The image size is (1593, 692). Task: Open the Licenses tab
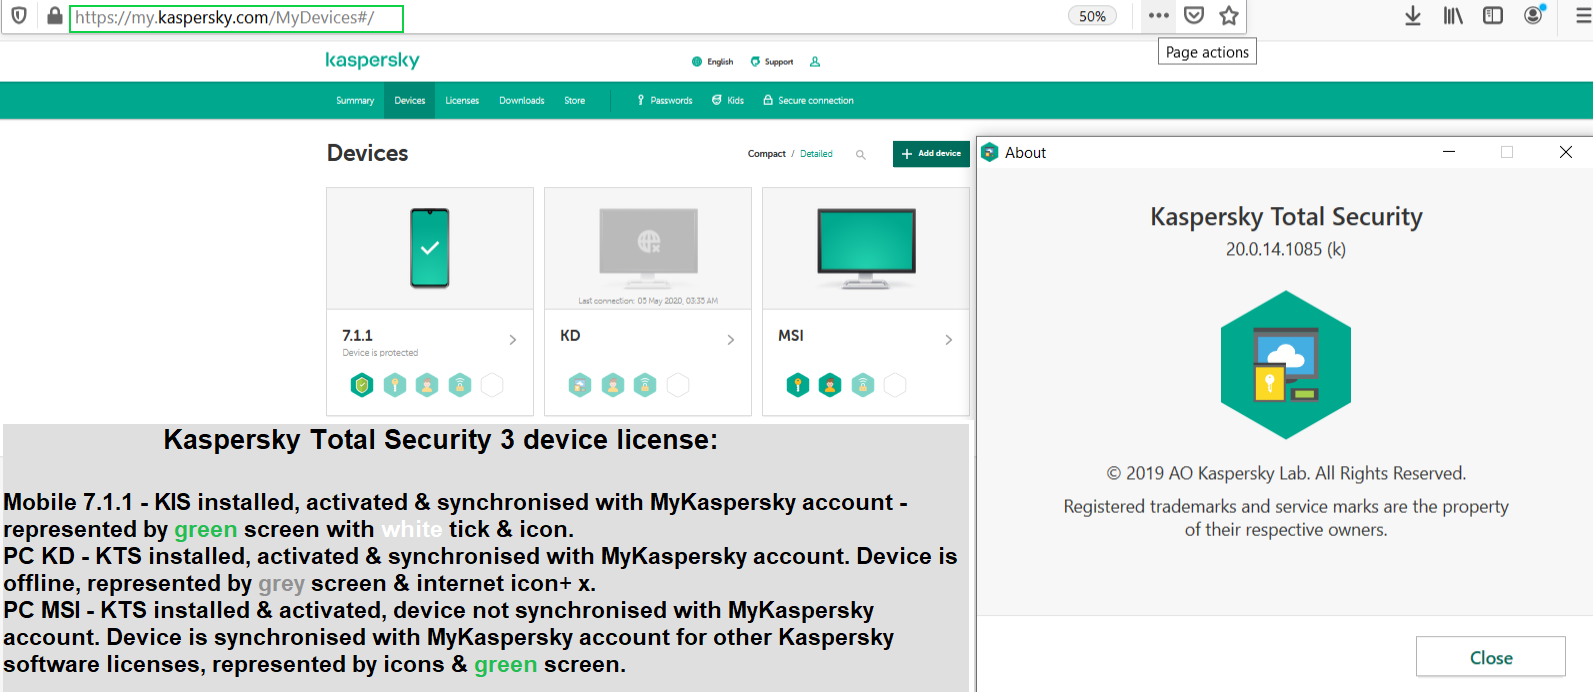[462, 101]
